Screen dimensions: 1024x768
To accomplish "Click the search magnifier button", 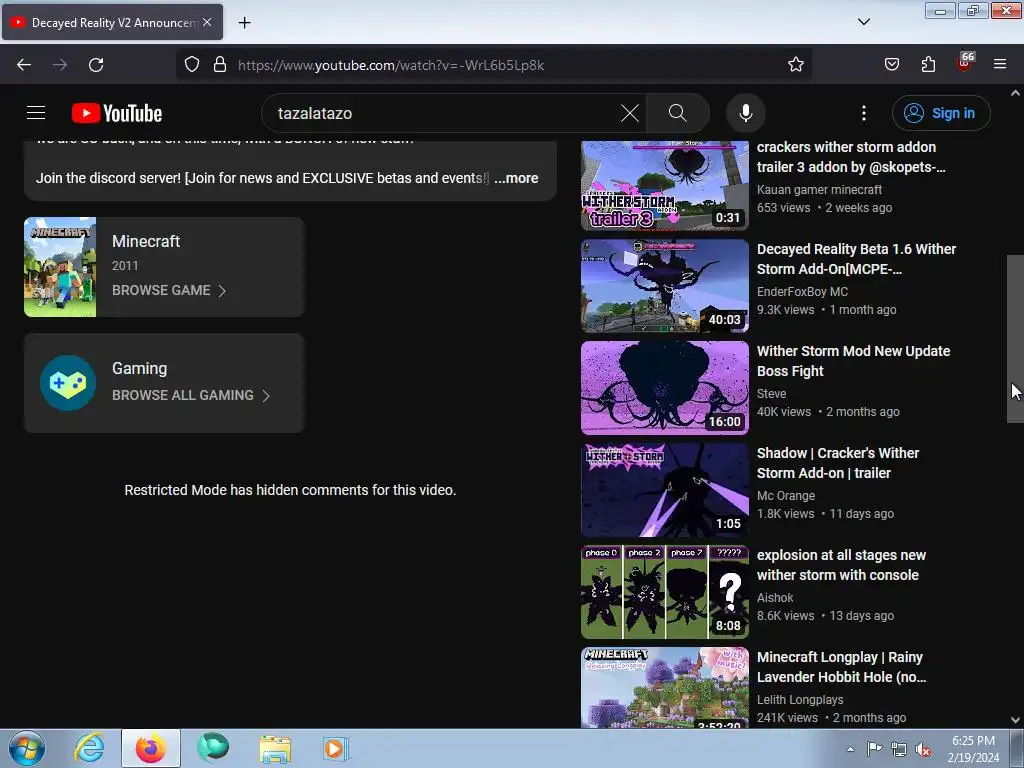I will tap(678, 113).
